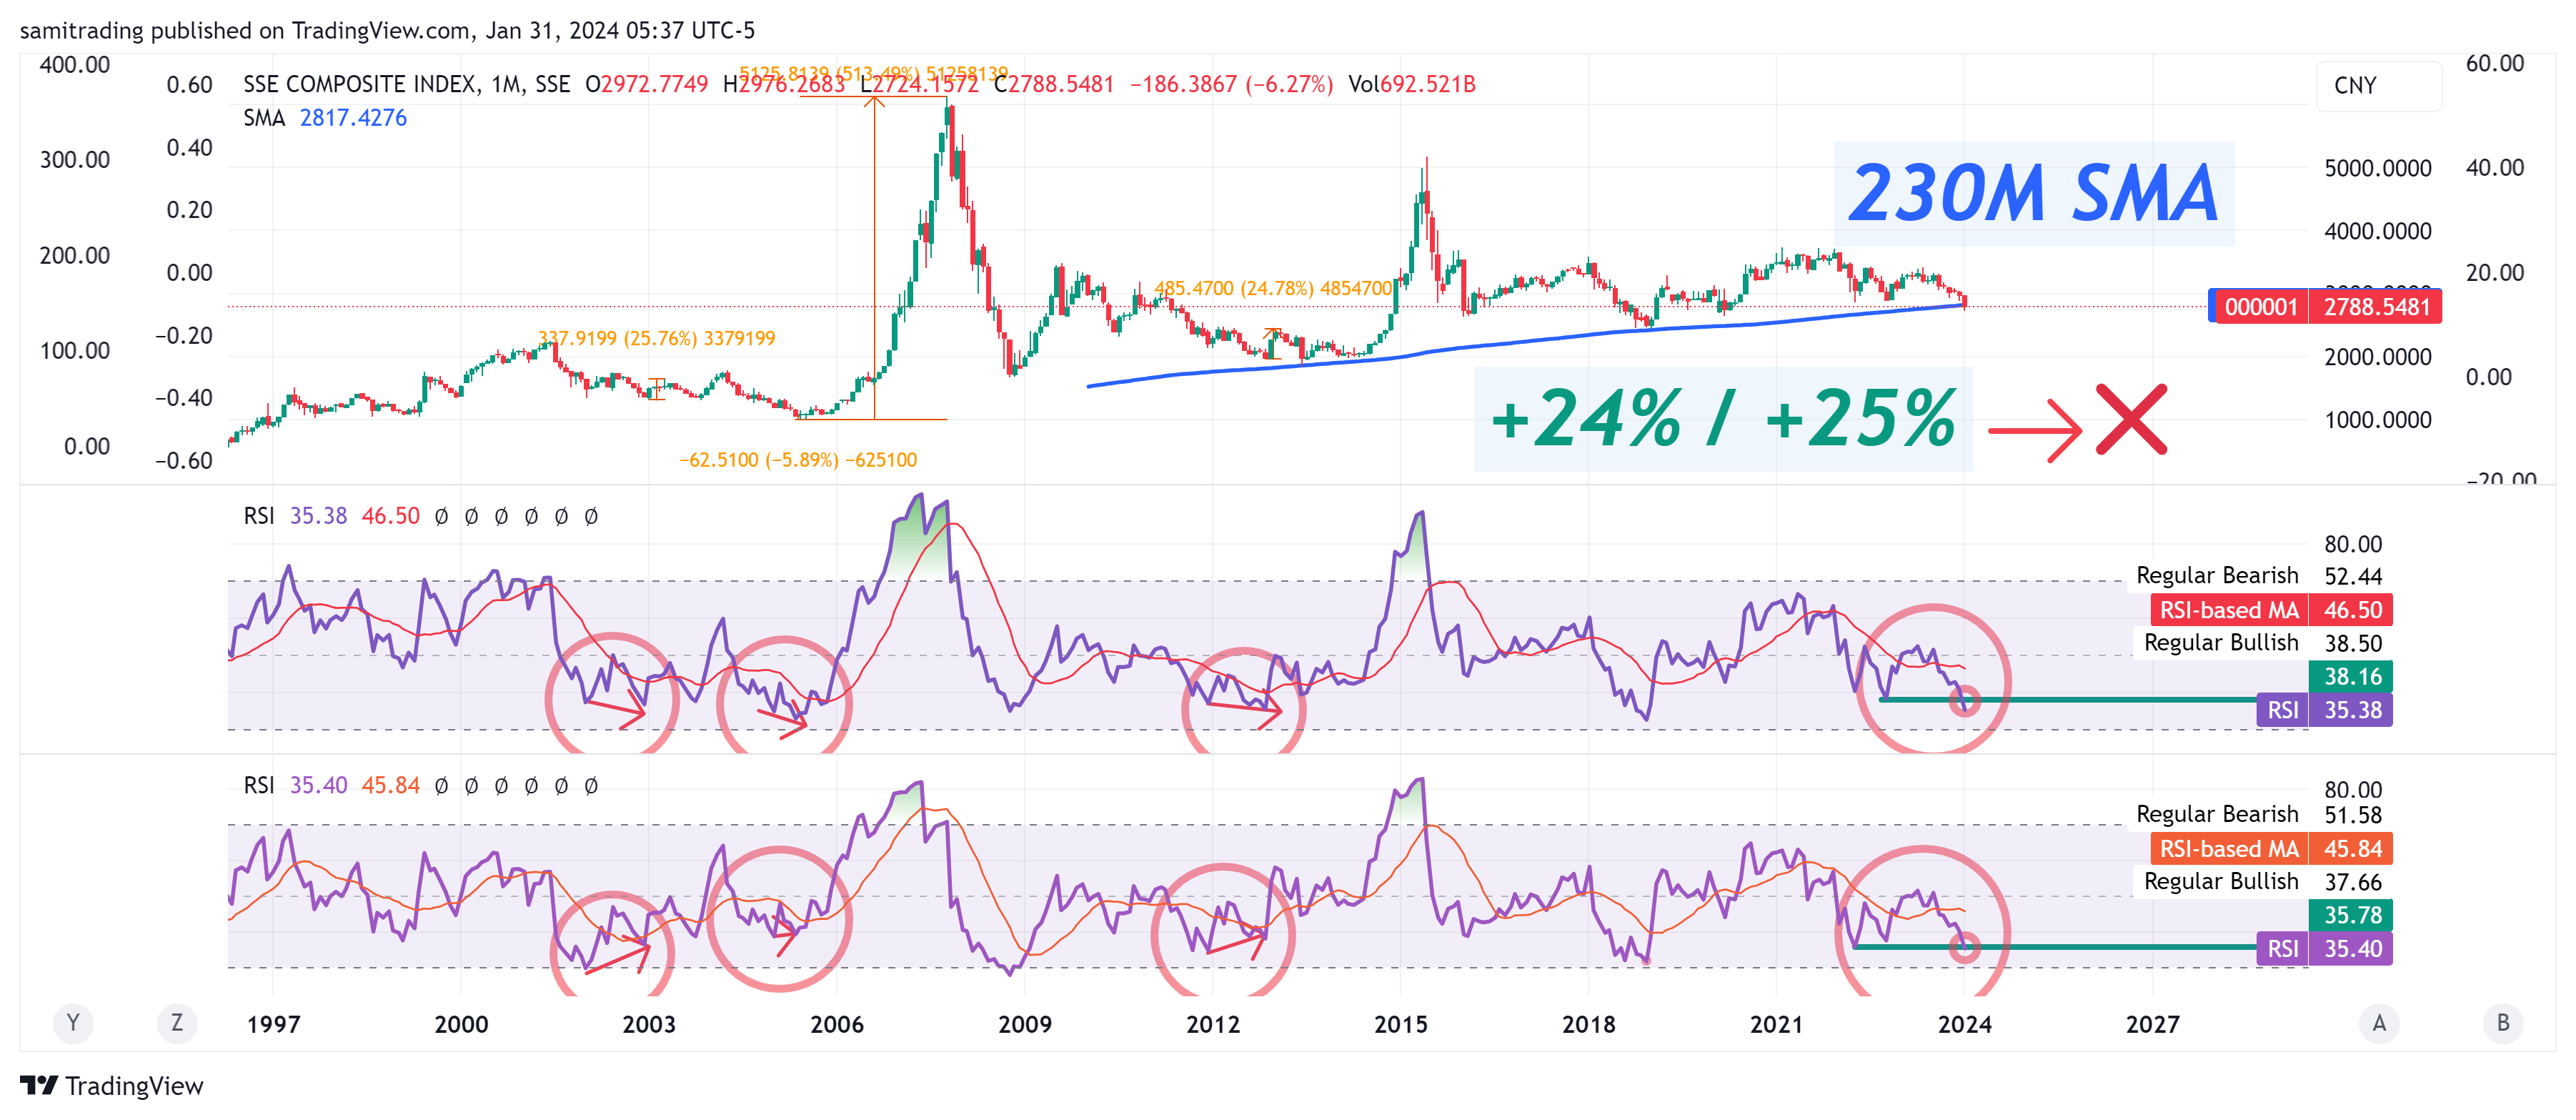The width and height of the screenshot is (2576, 1120).
Task: Click the RSI-based MA 45.84 label
Action: pyautogui.click(x=2271, y=849)
